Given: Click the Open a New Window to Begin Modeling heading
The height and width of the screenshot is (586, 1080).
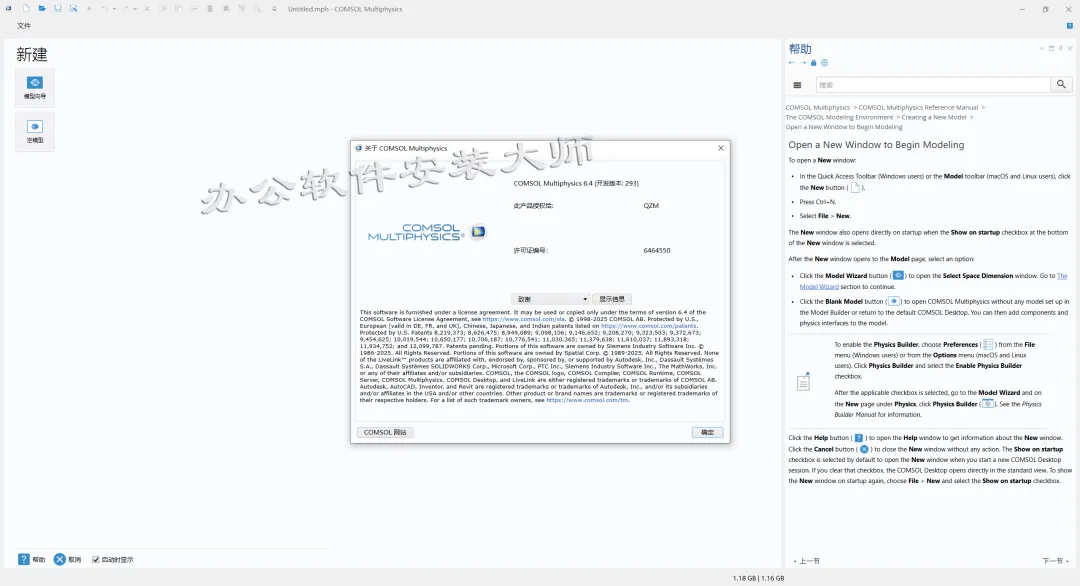Looking at the screenshot, I should click(876, 145).
